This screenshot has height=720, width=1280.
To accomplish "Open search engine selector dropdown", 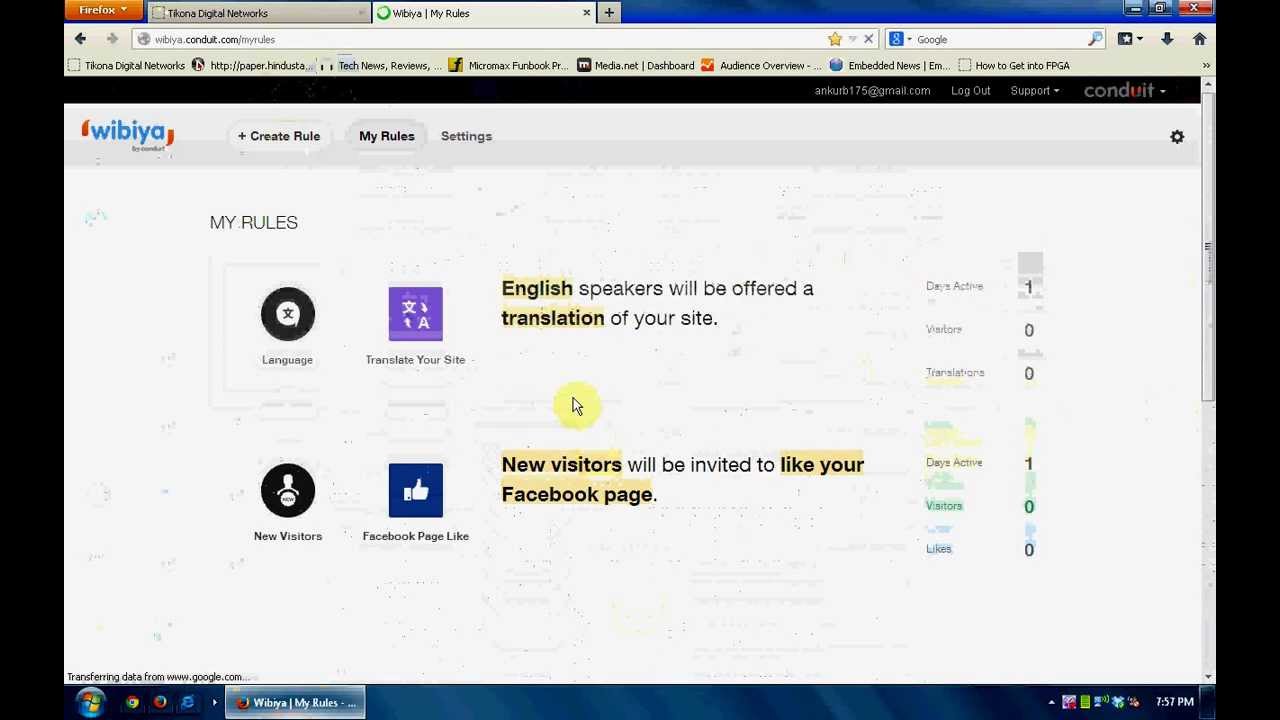I will pyautogui.click(x=900, y=39).
